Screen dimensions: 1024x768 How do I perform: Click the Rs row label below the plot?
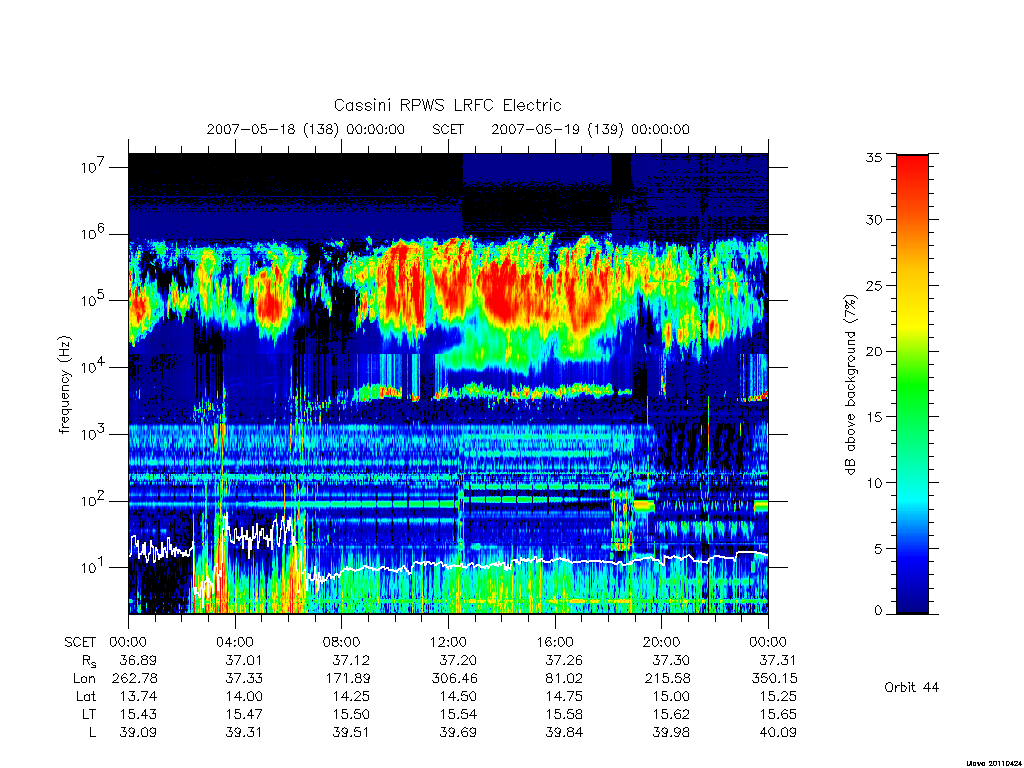pos(88,661)
